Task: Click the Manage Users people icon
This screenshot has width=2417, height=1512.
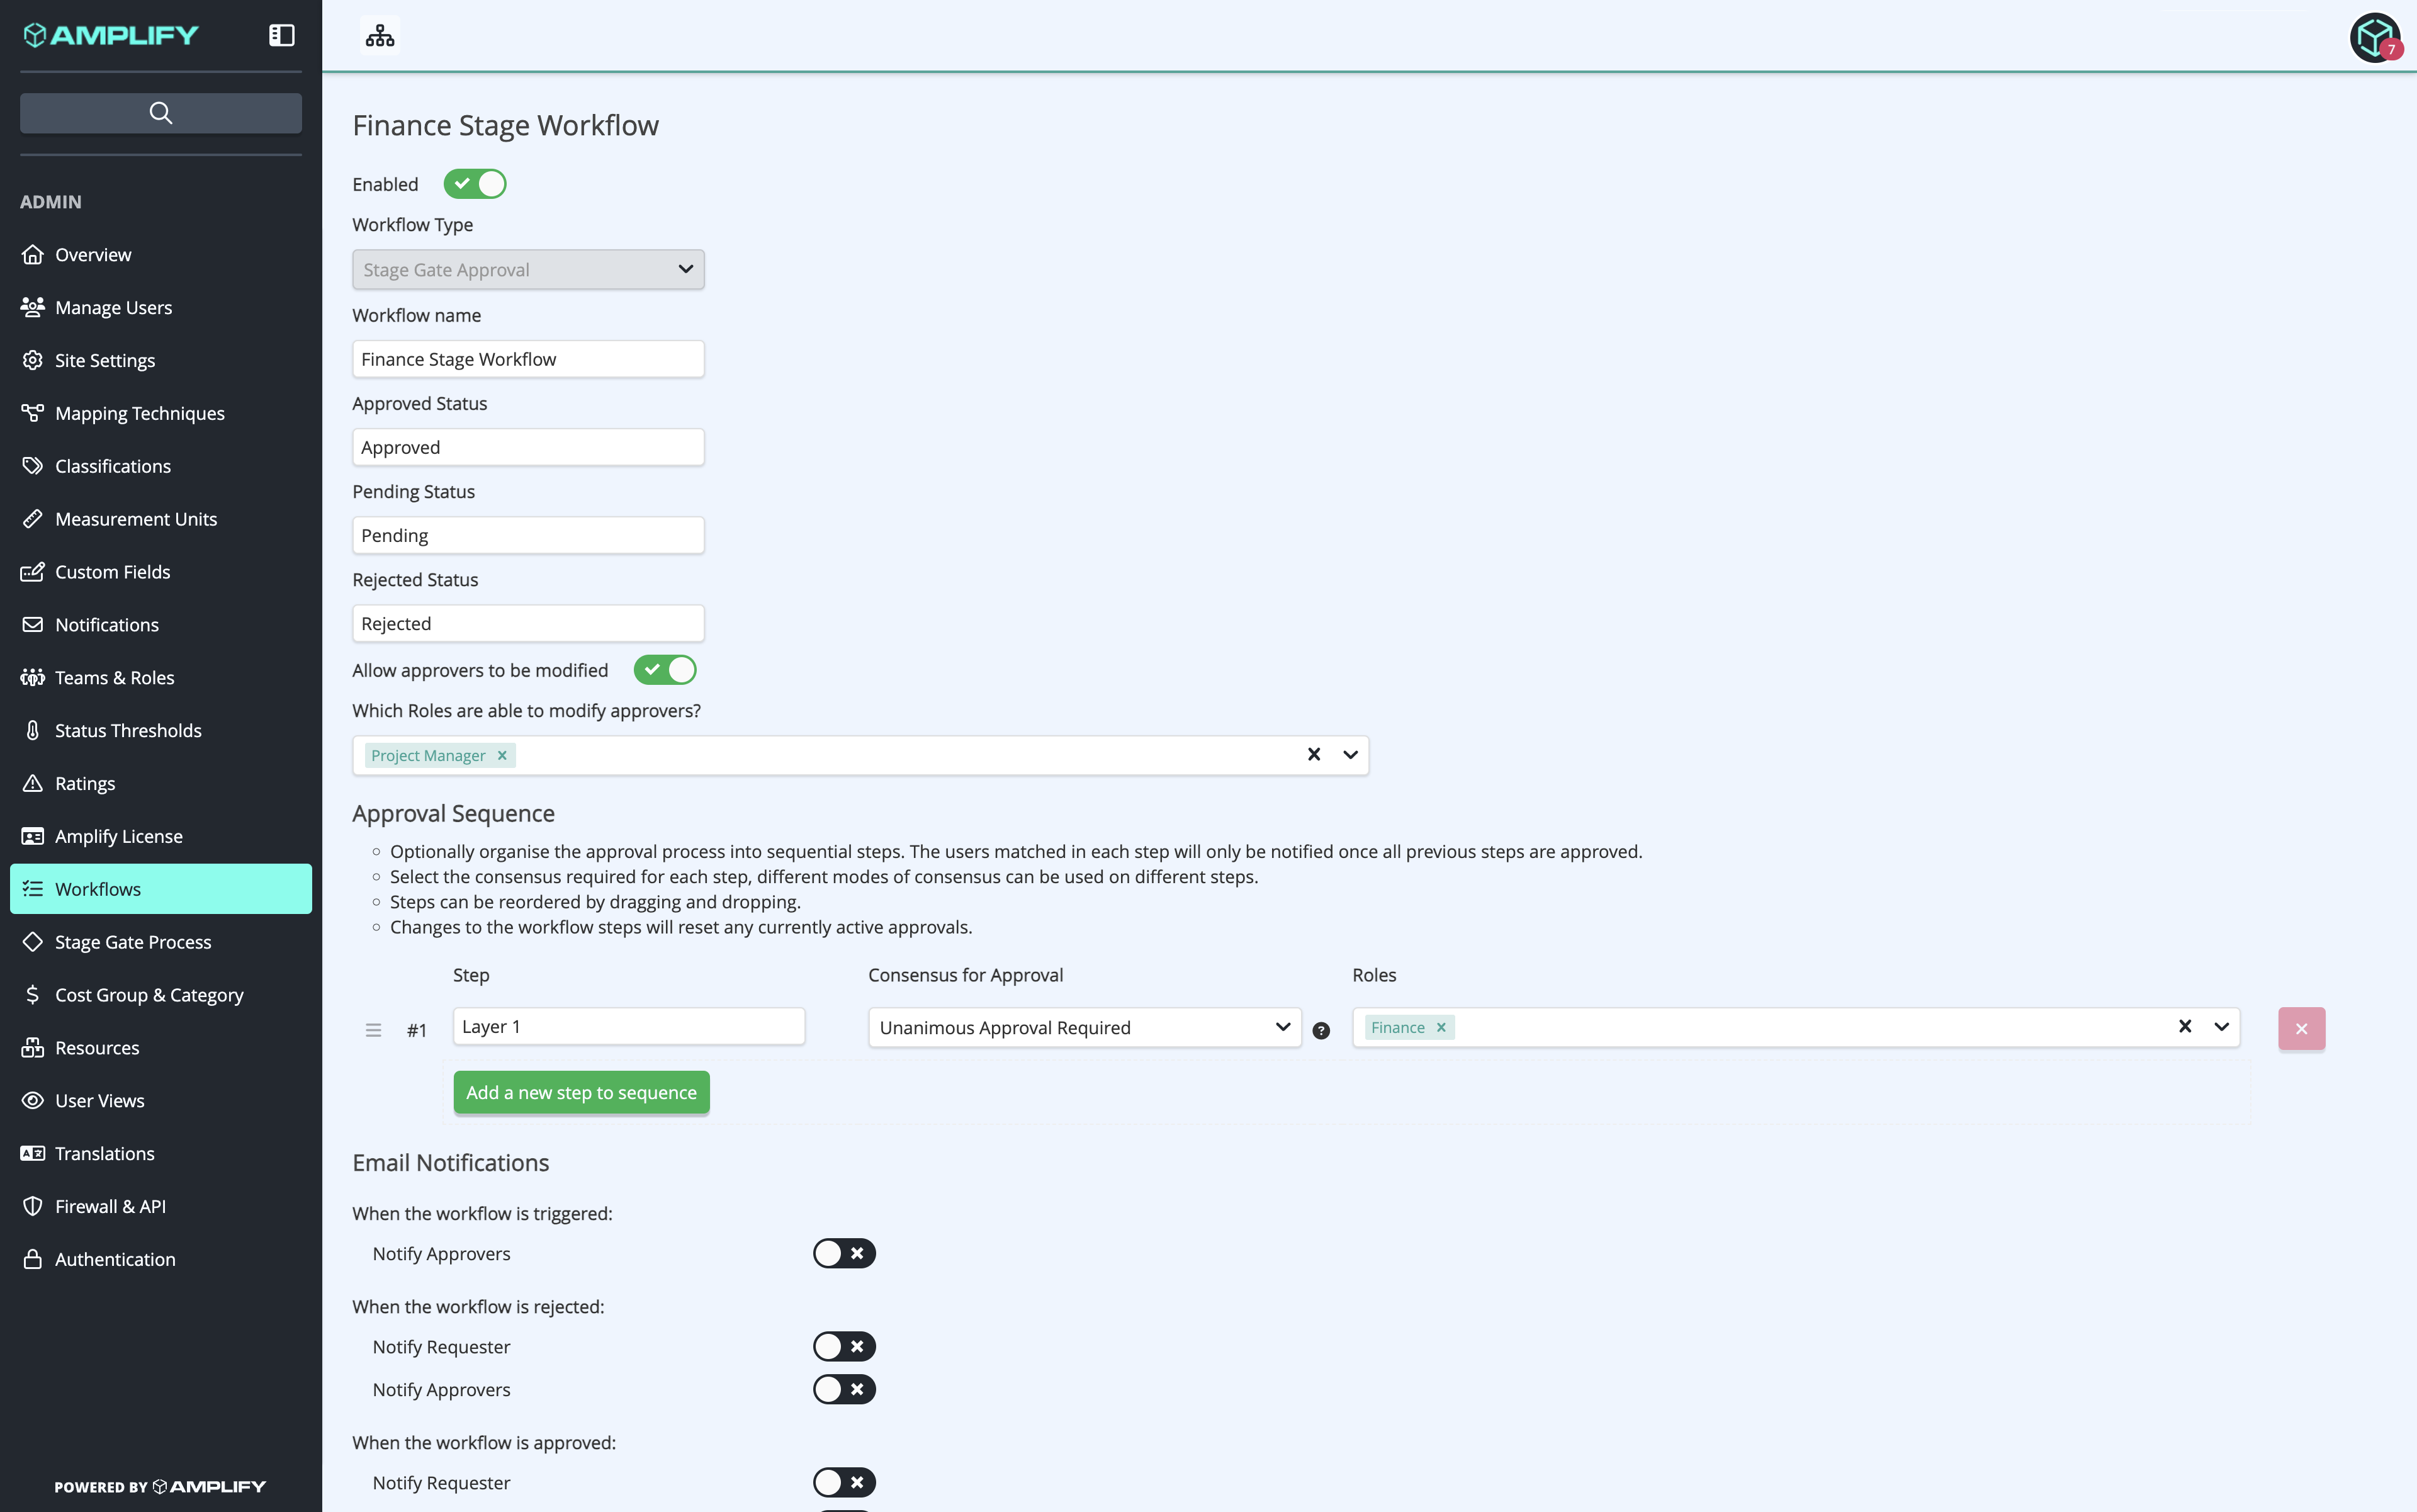Action: [x=33, y=307]
